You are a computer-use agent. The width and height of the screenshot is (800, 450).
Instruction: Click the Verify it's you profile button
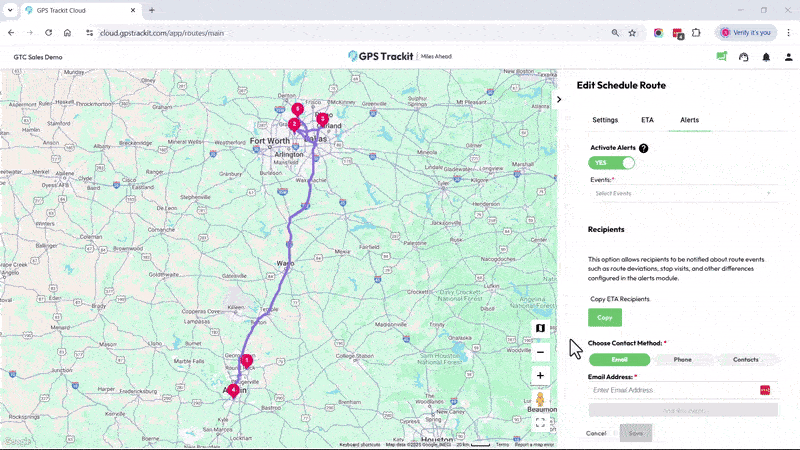(x=745, y=33)
